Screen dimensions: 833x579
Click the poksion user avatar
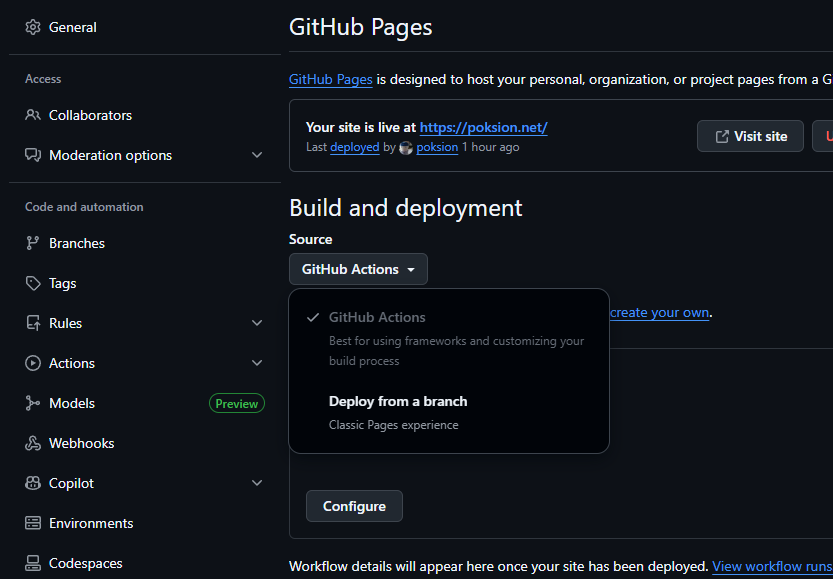406,147
